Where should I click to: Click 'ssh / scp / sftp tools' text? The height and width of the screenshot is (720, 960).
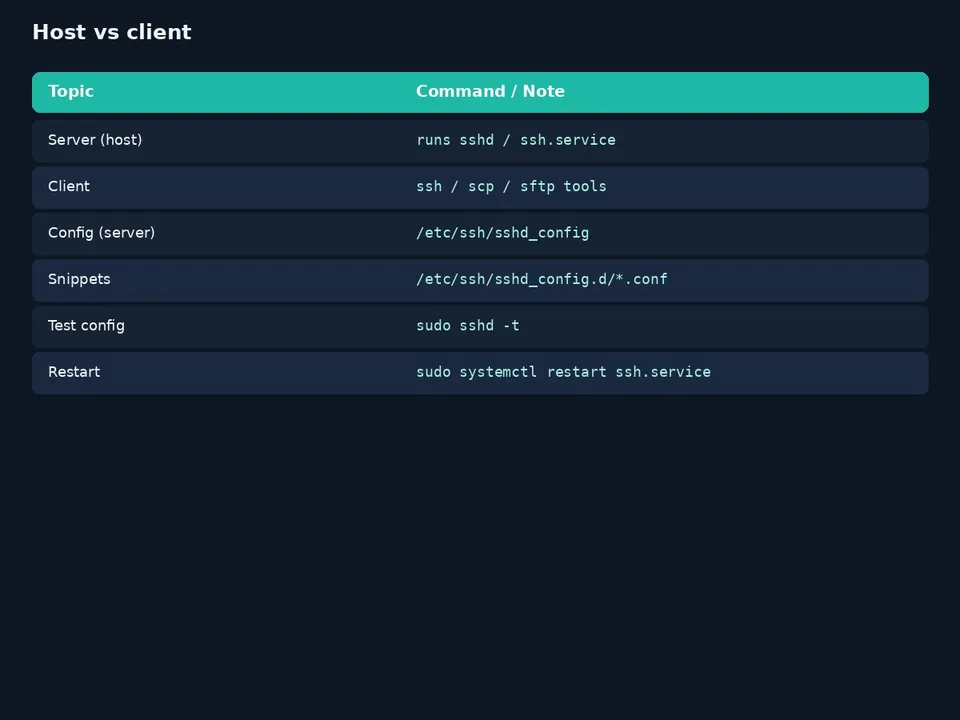[511, 186]
